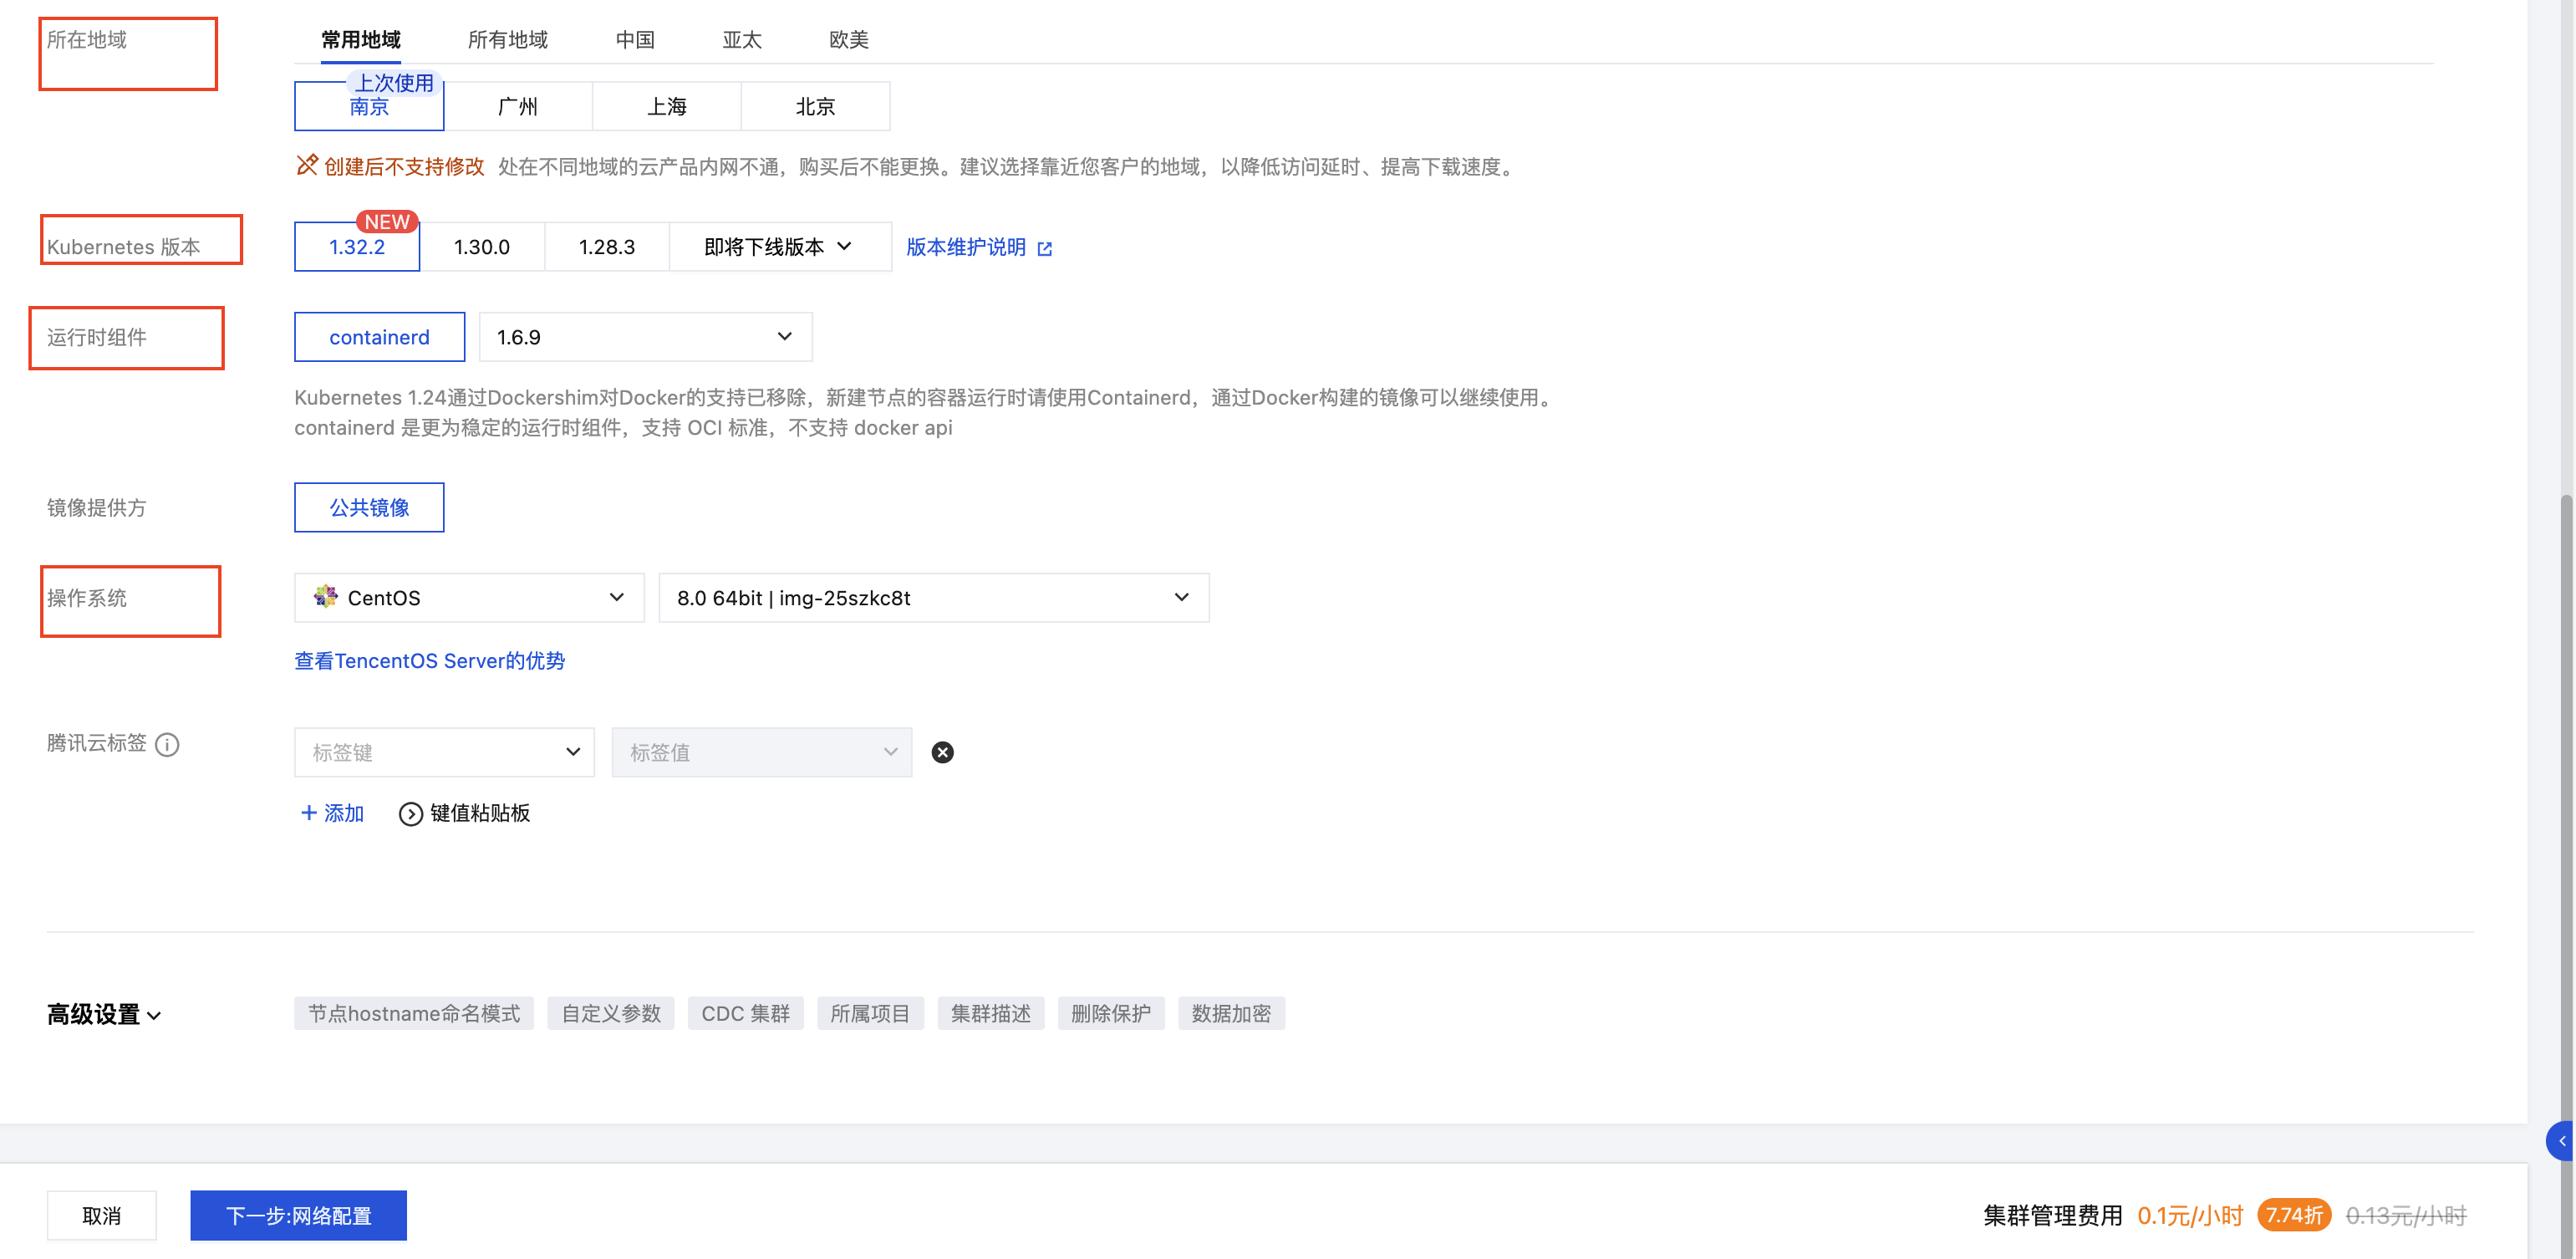This screenshot has width=2576, height=1259.
Task: Click 数据加密 tag
Action: [1231, 1014]
